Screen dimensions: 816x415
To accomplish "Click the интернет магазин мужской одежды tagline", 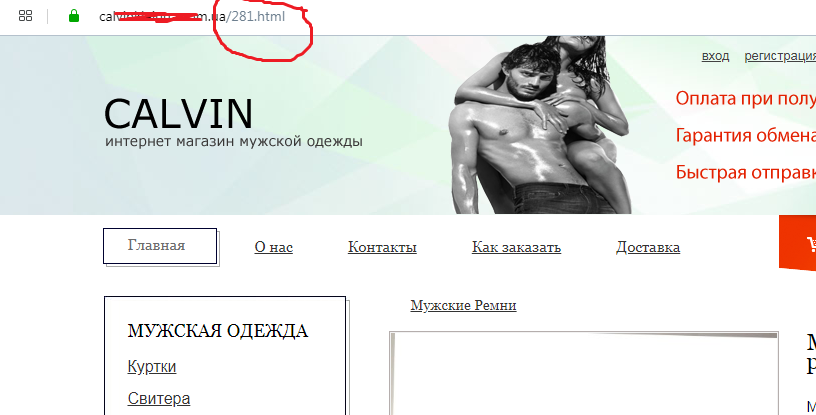I will coord(234,141).
